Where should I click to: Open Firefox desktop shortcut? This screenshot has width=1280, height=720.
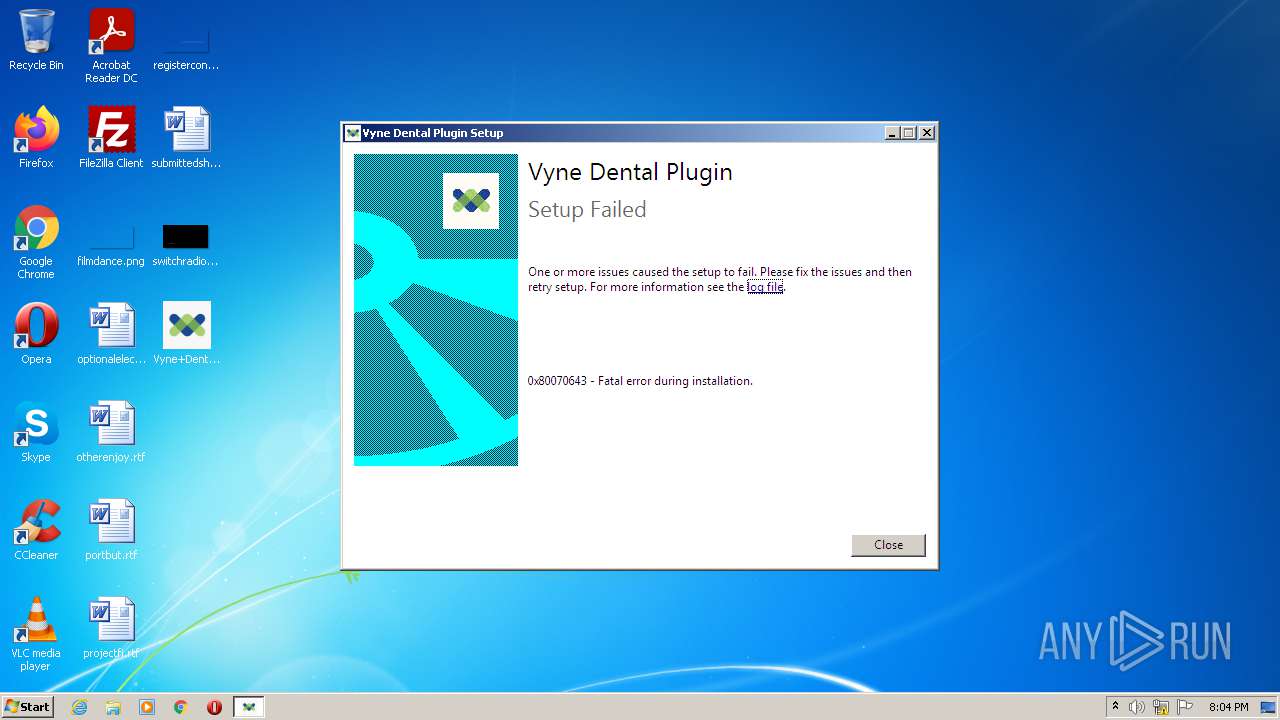[x=36, y=138]
